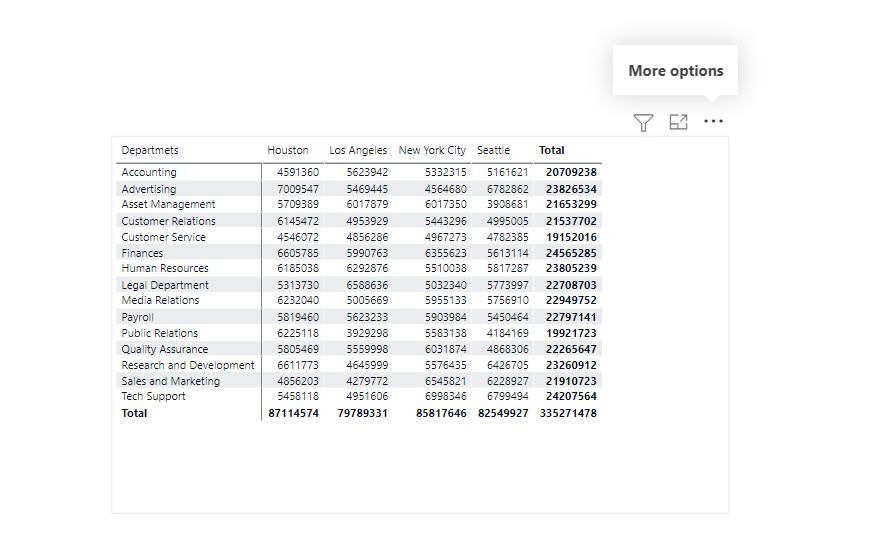
Task: Click Human Resources Los Angeles value 6292876
Action: 367,268
